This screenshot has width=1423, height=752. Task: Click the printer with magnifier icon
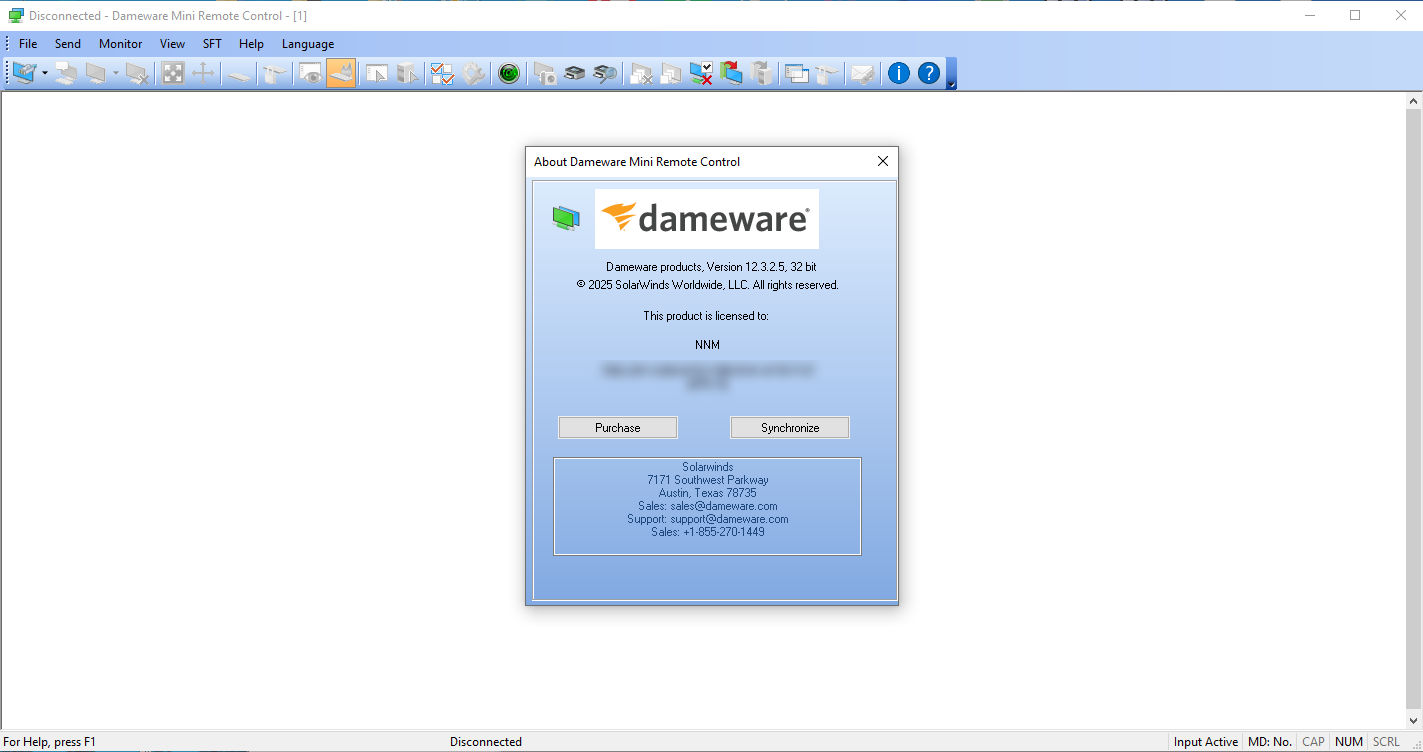[x=605, y=73]
